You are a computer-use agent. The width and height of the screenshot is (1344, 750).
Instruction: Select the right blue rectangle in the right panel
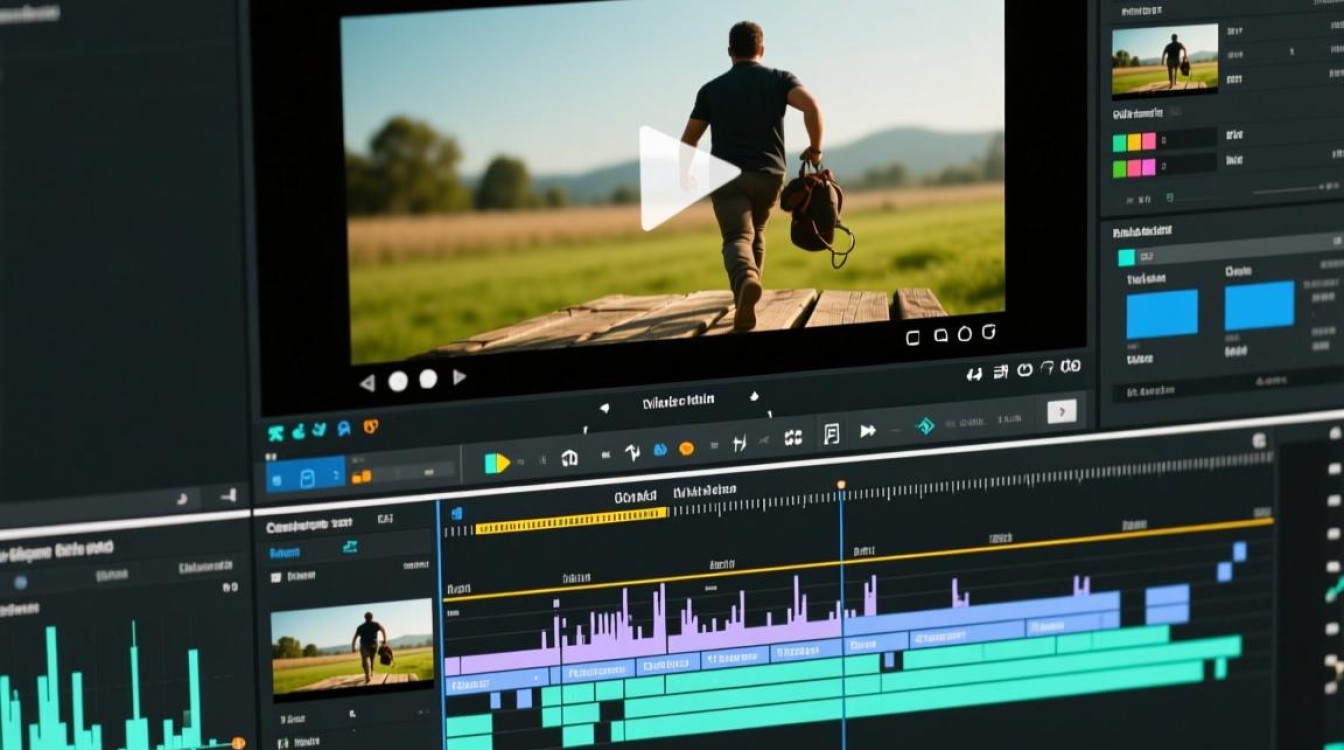click(1259, 305)
